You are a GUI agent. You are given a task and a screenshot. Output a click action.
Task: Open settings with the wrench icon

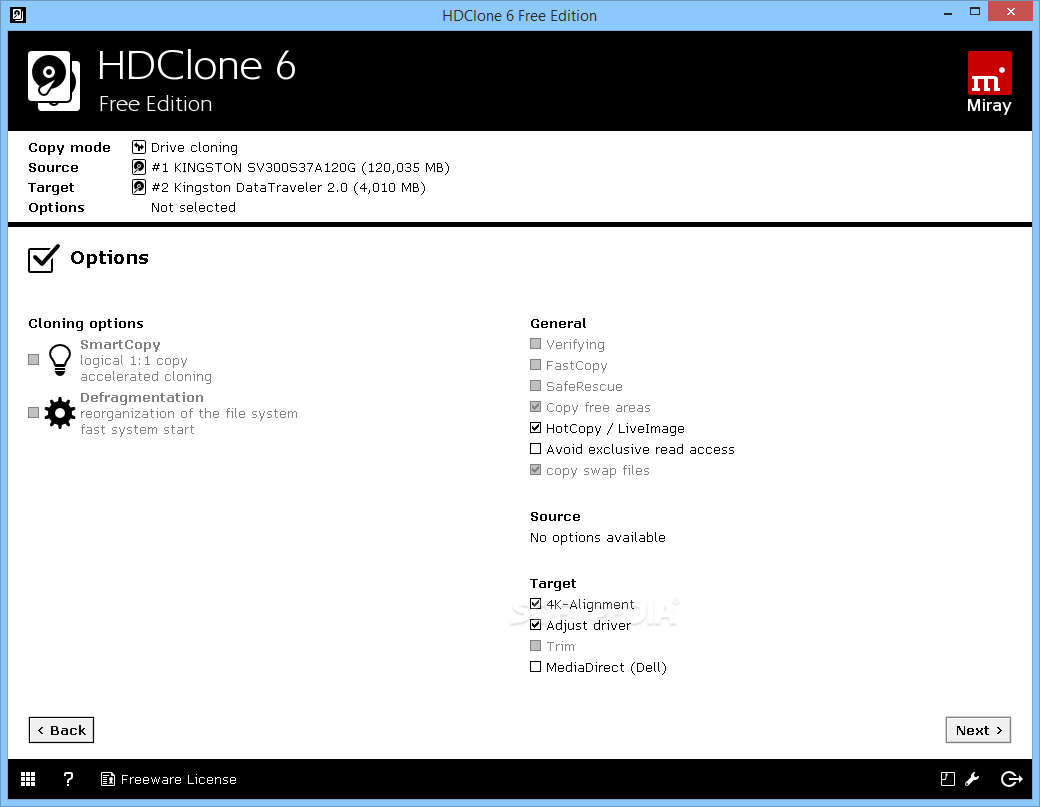(x=972, y=779)
